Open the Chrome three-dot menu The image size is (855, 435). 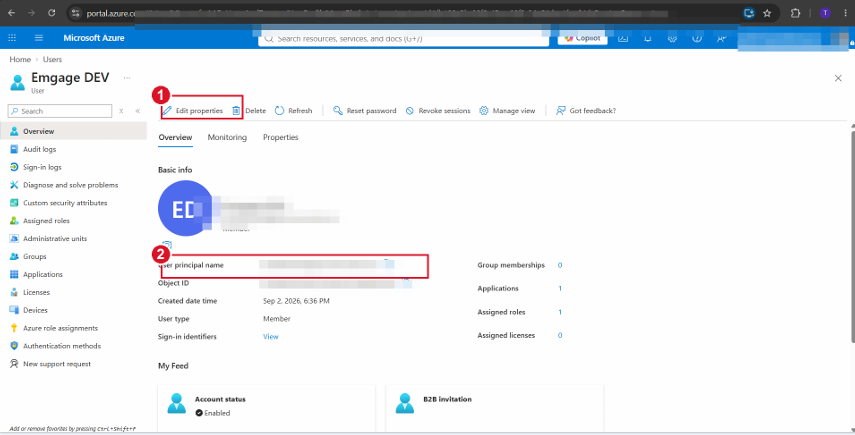click(x=844, y=13)
